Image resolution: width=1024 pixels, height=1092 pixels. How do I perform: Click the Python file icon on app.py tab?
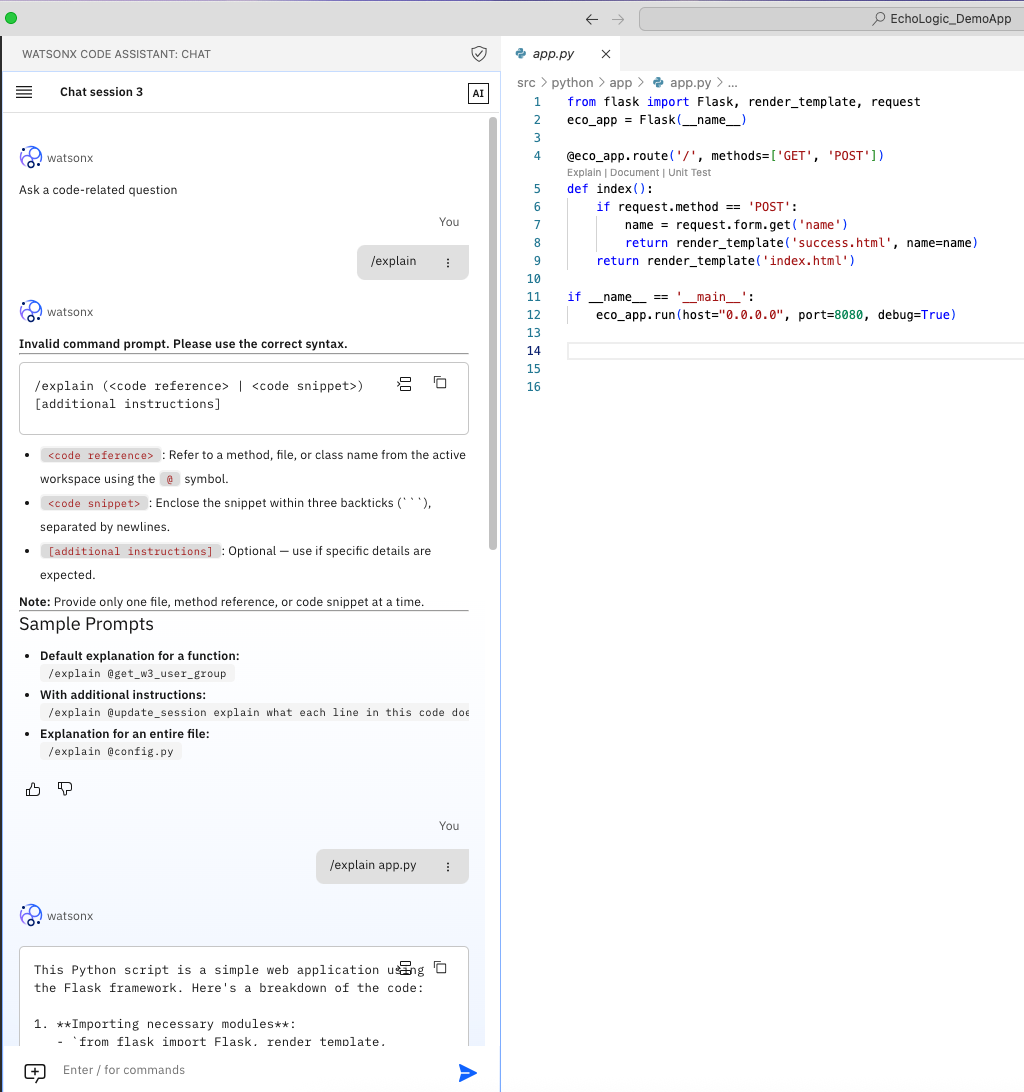pos(520,54)
